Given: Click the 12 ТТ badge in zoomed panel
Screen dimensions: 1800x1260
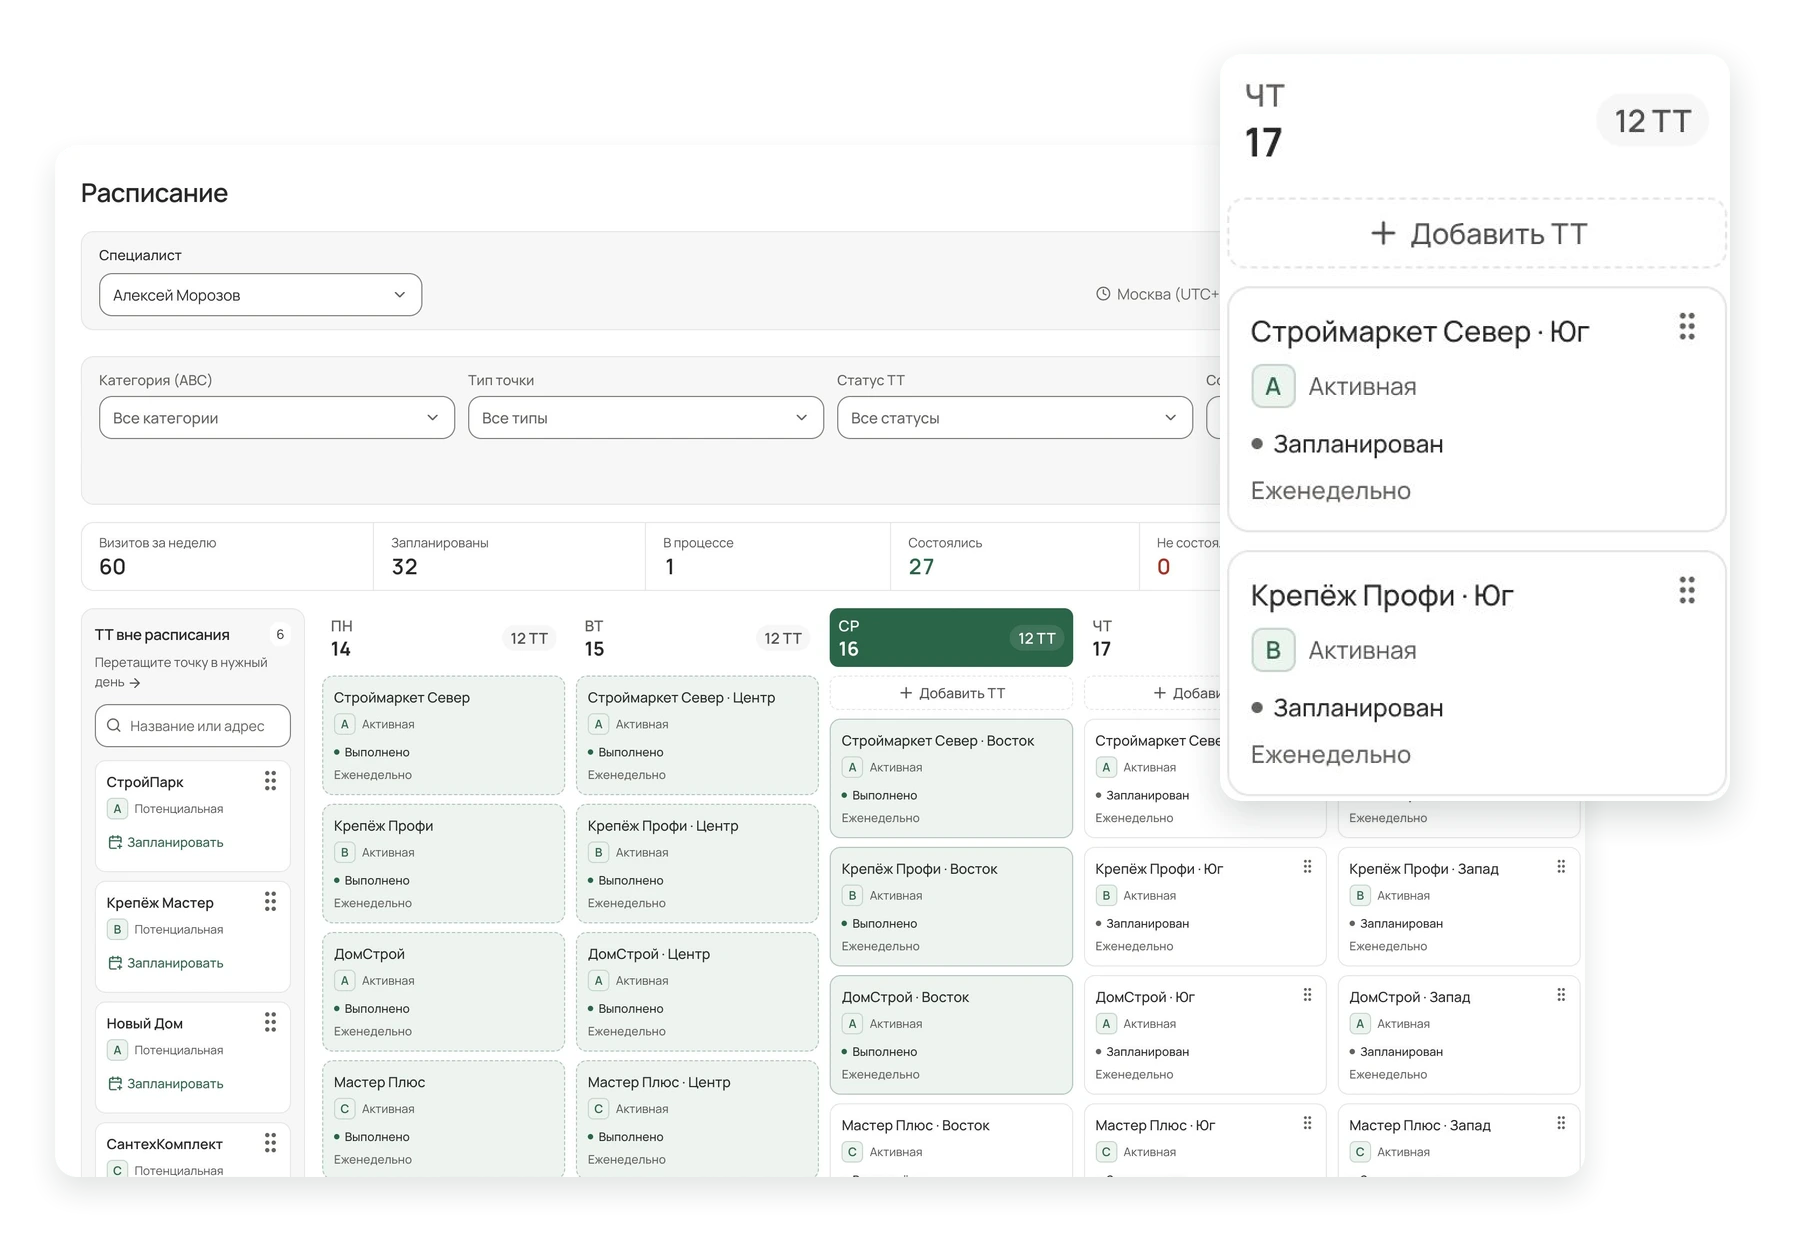Looking at the screenshot, I should tap(1652, 121).
